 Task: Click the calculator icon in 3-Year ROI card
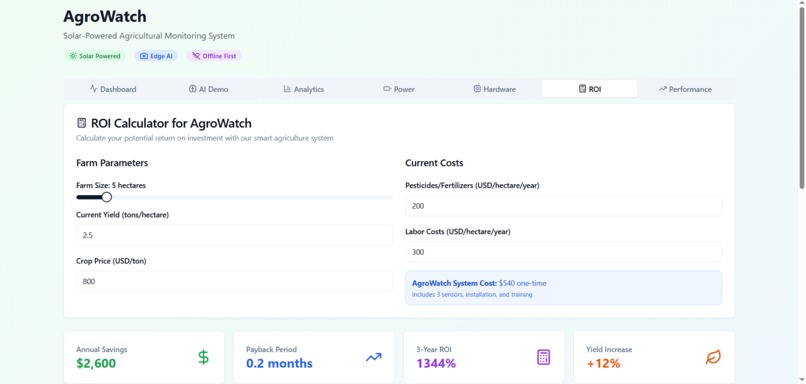[x=543, y=357]
